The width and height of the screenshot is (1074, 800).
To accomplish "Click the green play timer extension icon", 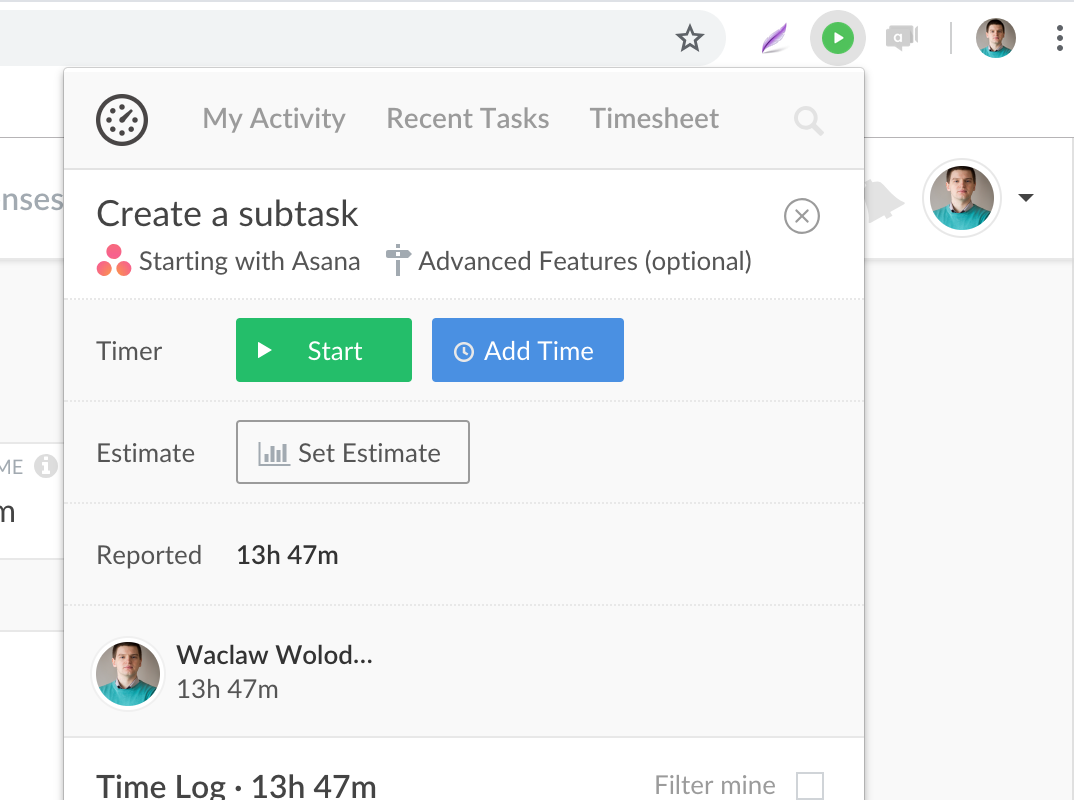I will 838,38.
